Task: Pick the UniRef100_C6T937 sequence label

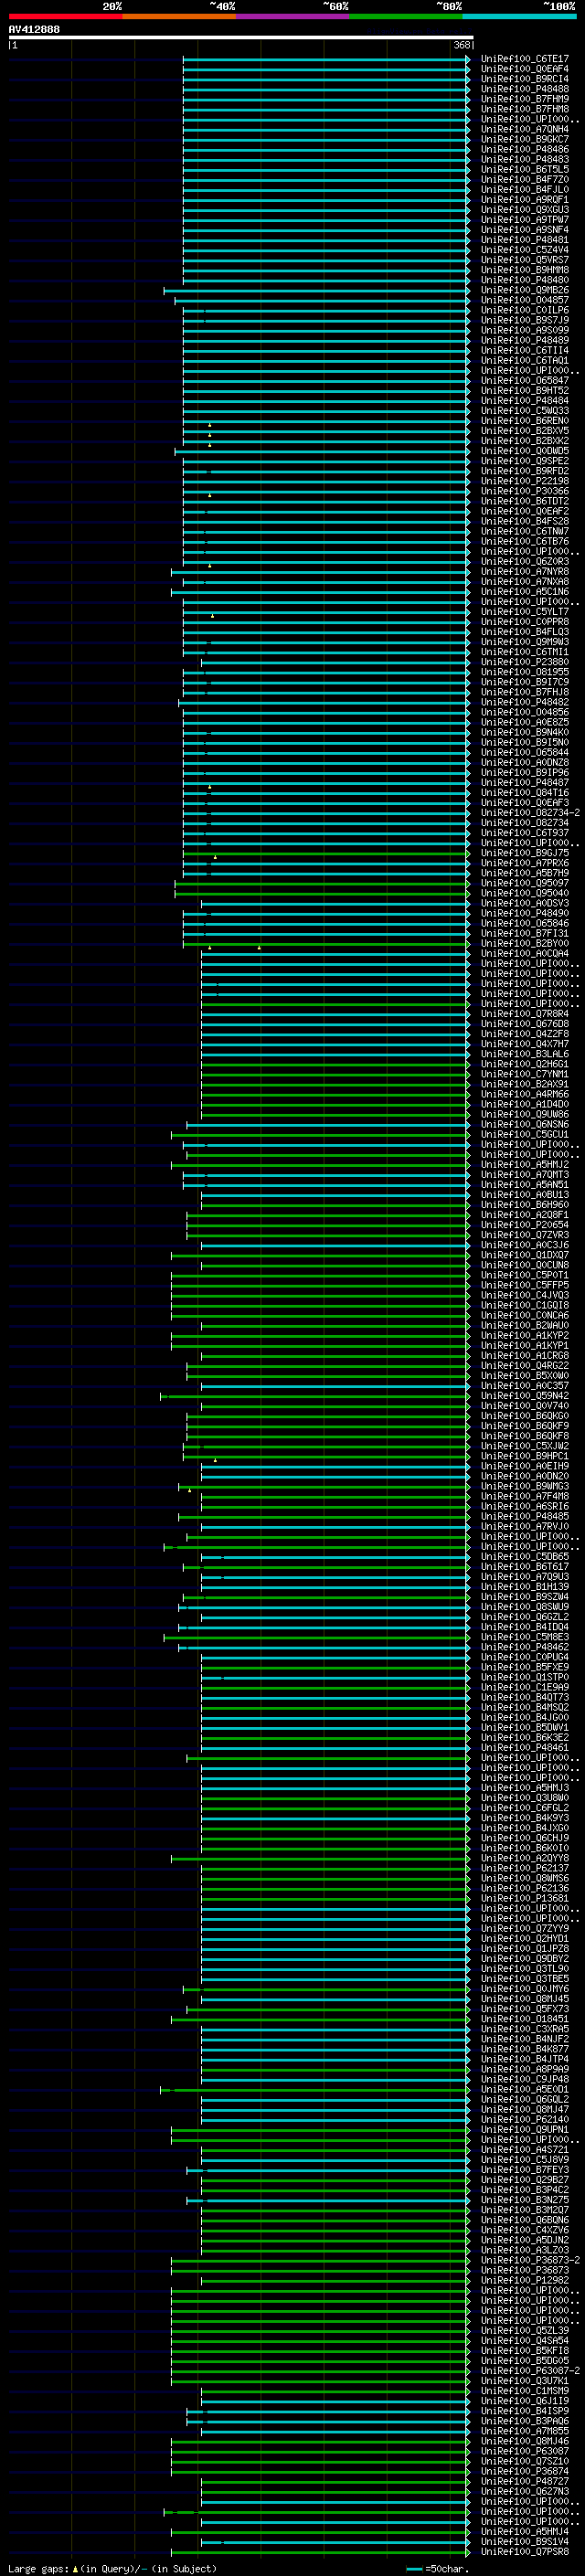Action: click(x=524, y=833)
